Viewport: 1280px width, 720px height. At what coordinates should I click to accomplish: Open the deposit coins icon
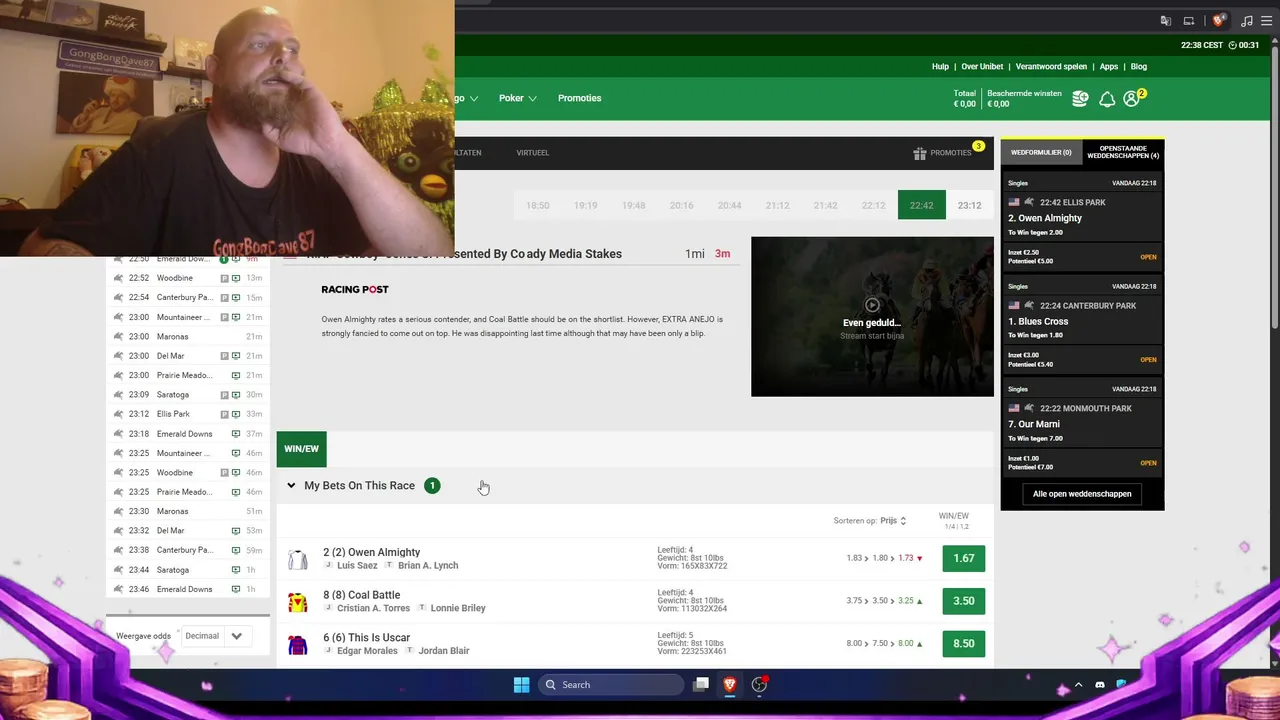pos(1080,98)
